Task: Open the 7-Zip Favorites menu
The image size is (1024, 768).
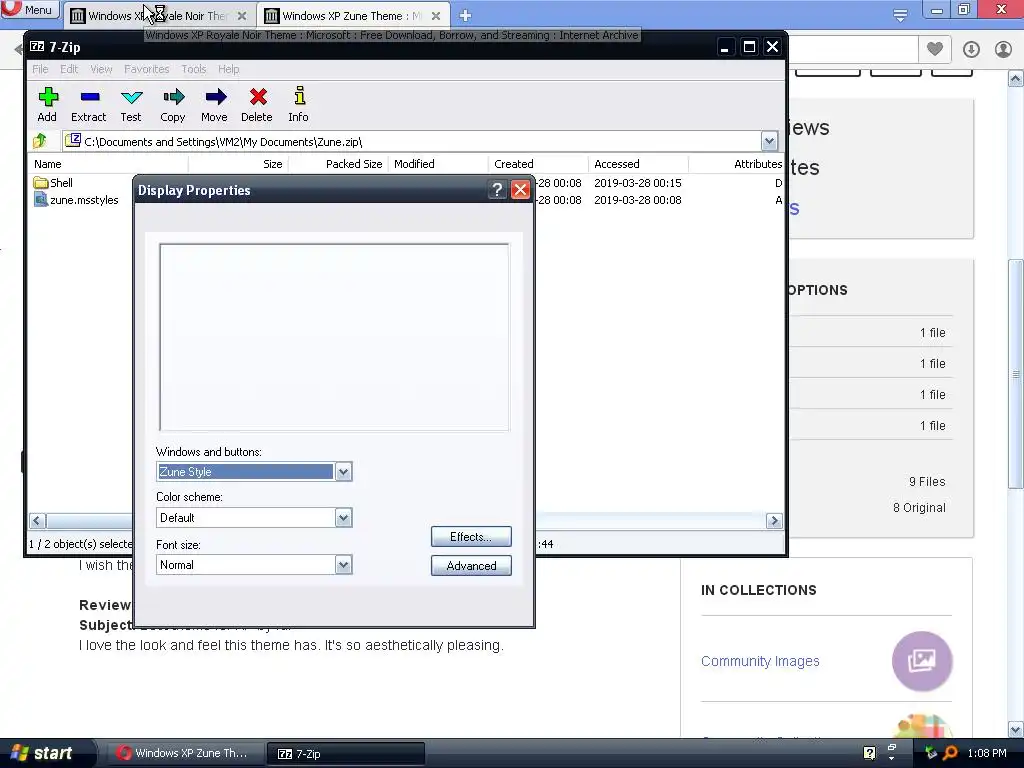Action: point(147,69)
